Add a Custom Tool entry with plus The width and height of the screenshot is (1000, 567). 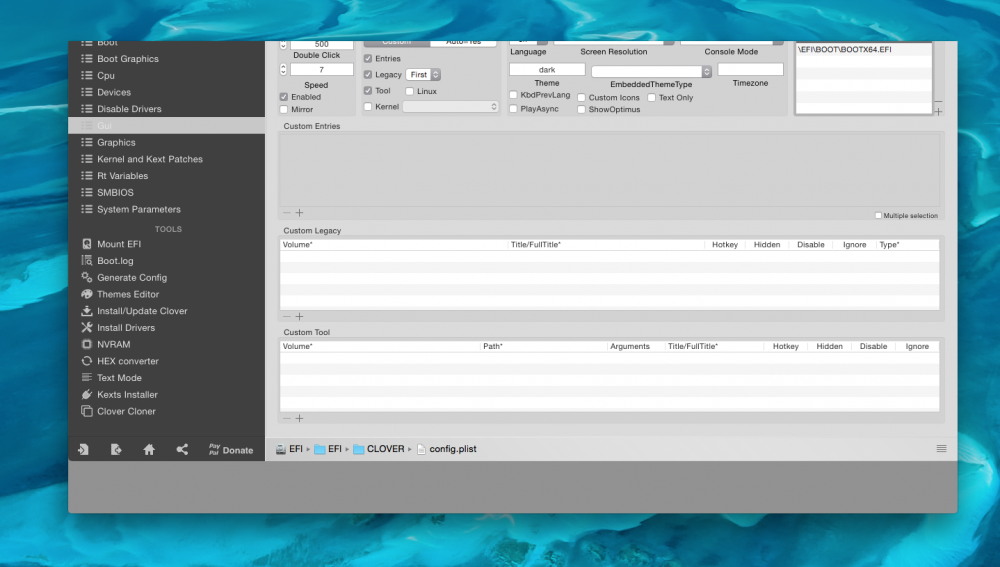click(x=299, y=418)
